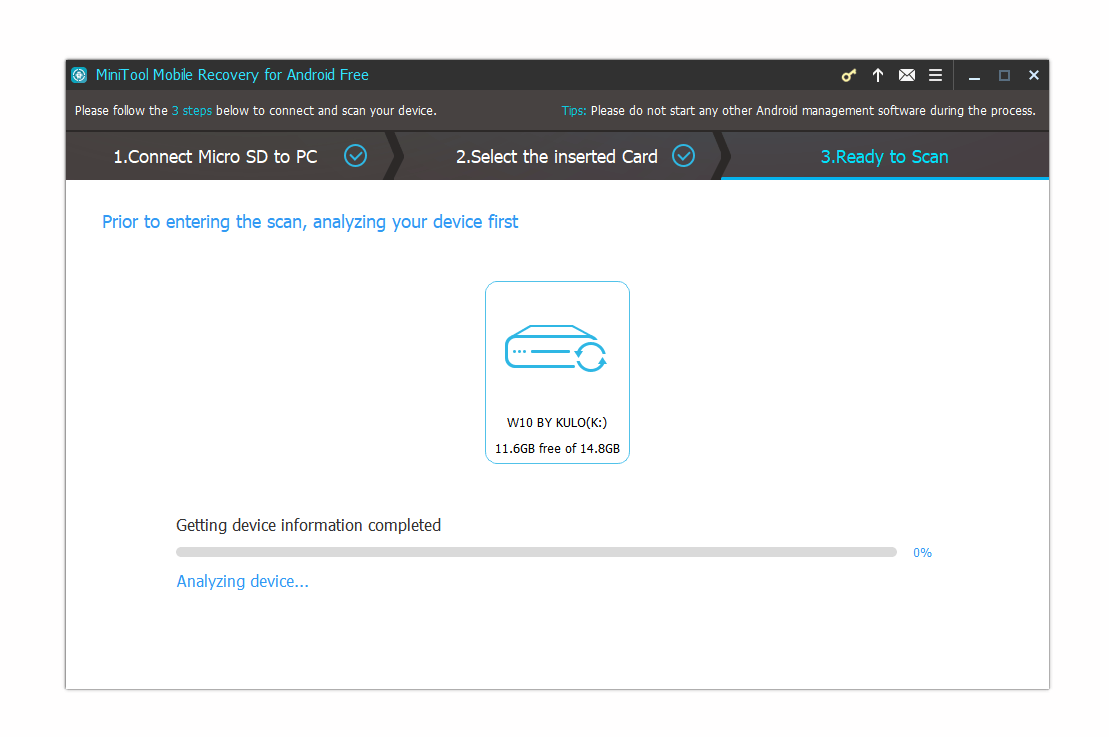Go to step 2.Select the inserted Card

point(557,157)
